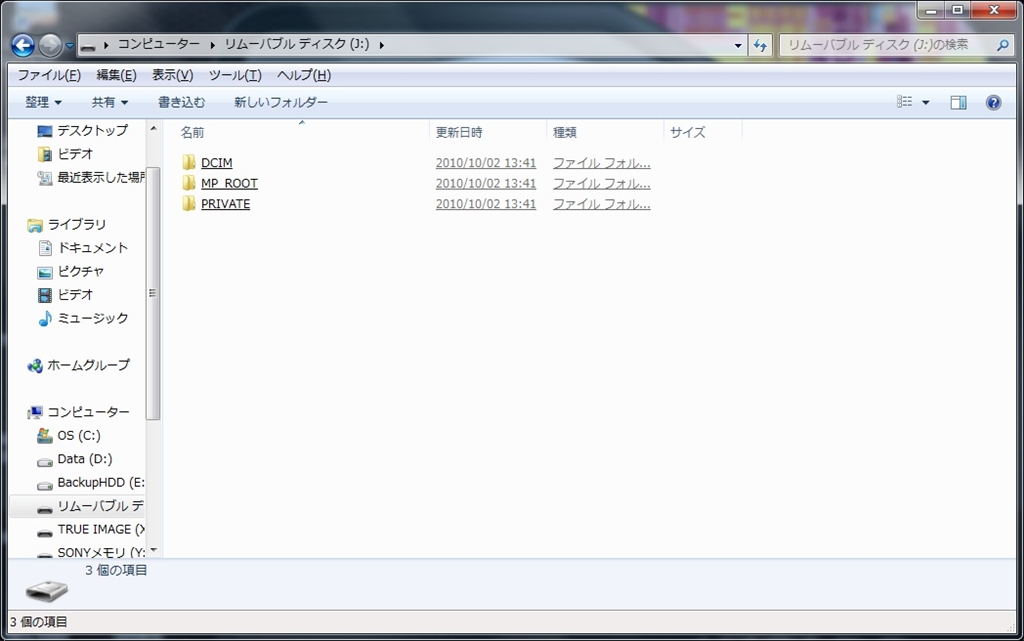Select the DCIM folder icon
1024x641 pixels.
pos(189,162)
